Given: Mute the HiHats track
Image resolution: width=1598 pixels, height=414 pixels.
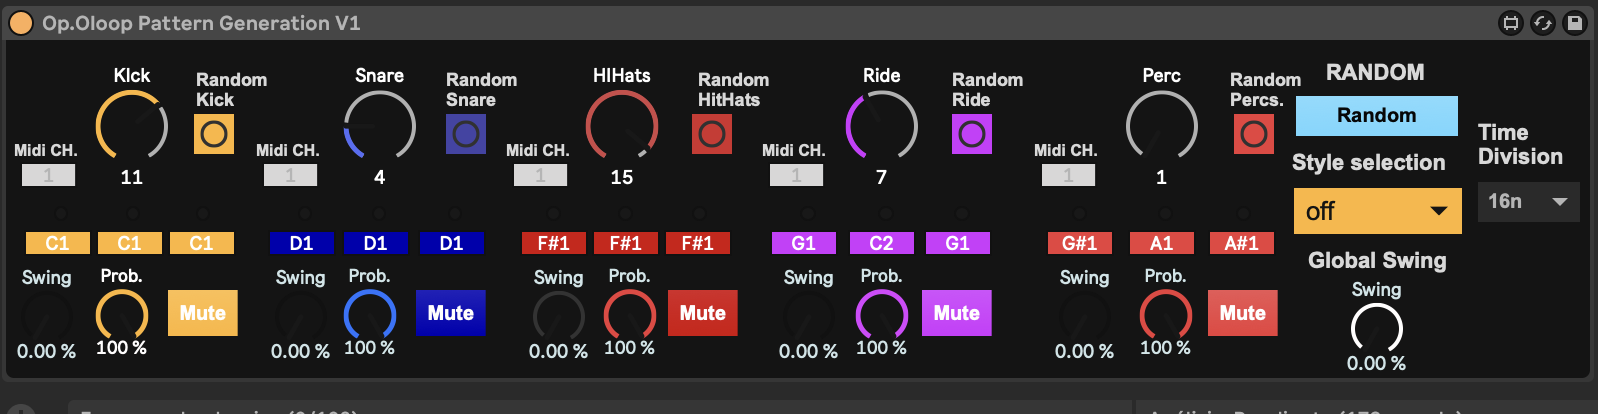Looking at the screenshot, I should click(703, 313).
